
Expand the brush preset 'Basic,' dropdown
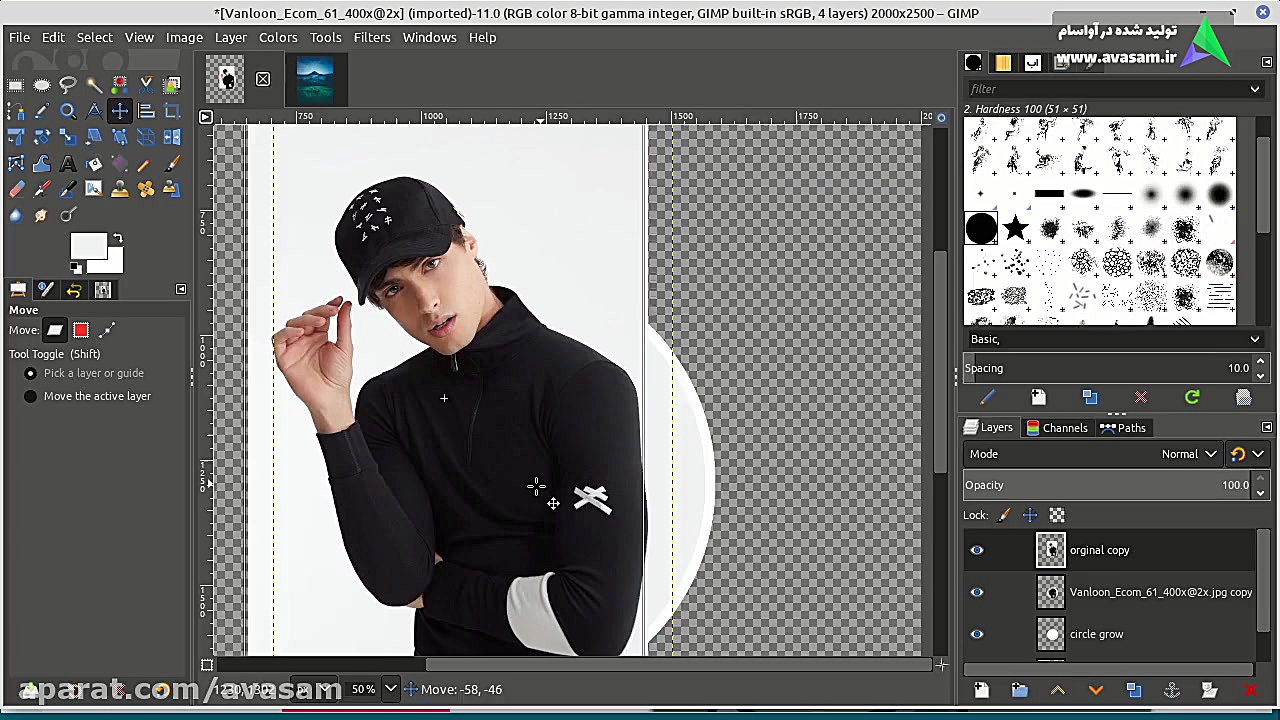(x=1254, y=339)
